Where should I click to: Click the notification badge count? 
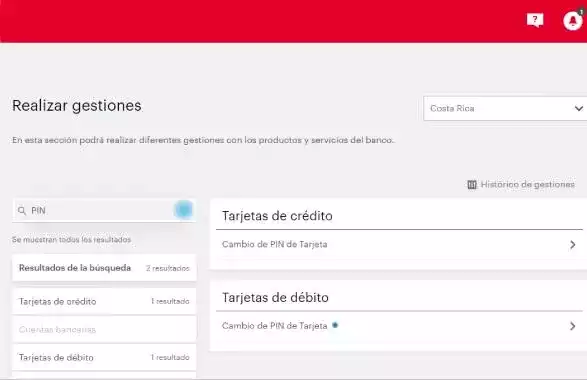tap(581, 12)
